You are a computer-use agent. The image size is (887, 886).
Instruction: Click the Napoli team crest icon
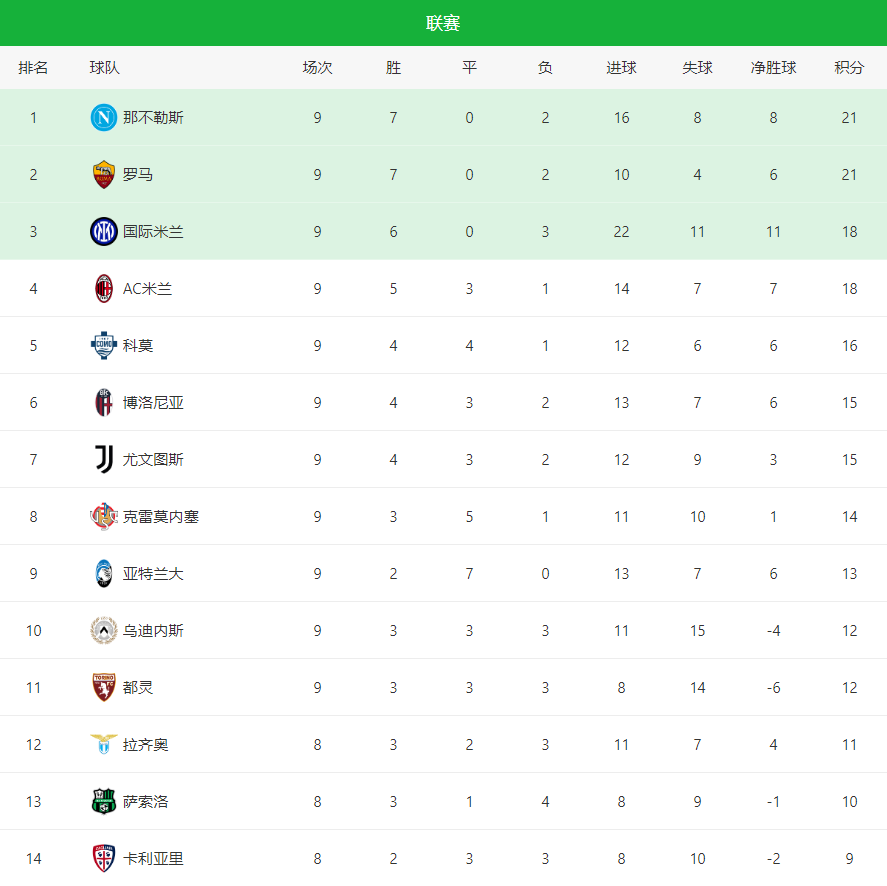tap(104, 118)
